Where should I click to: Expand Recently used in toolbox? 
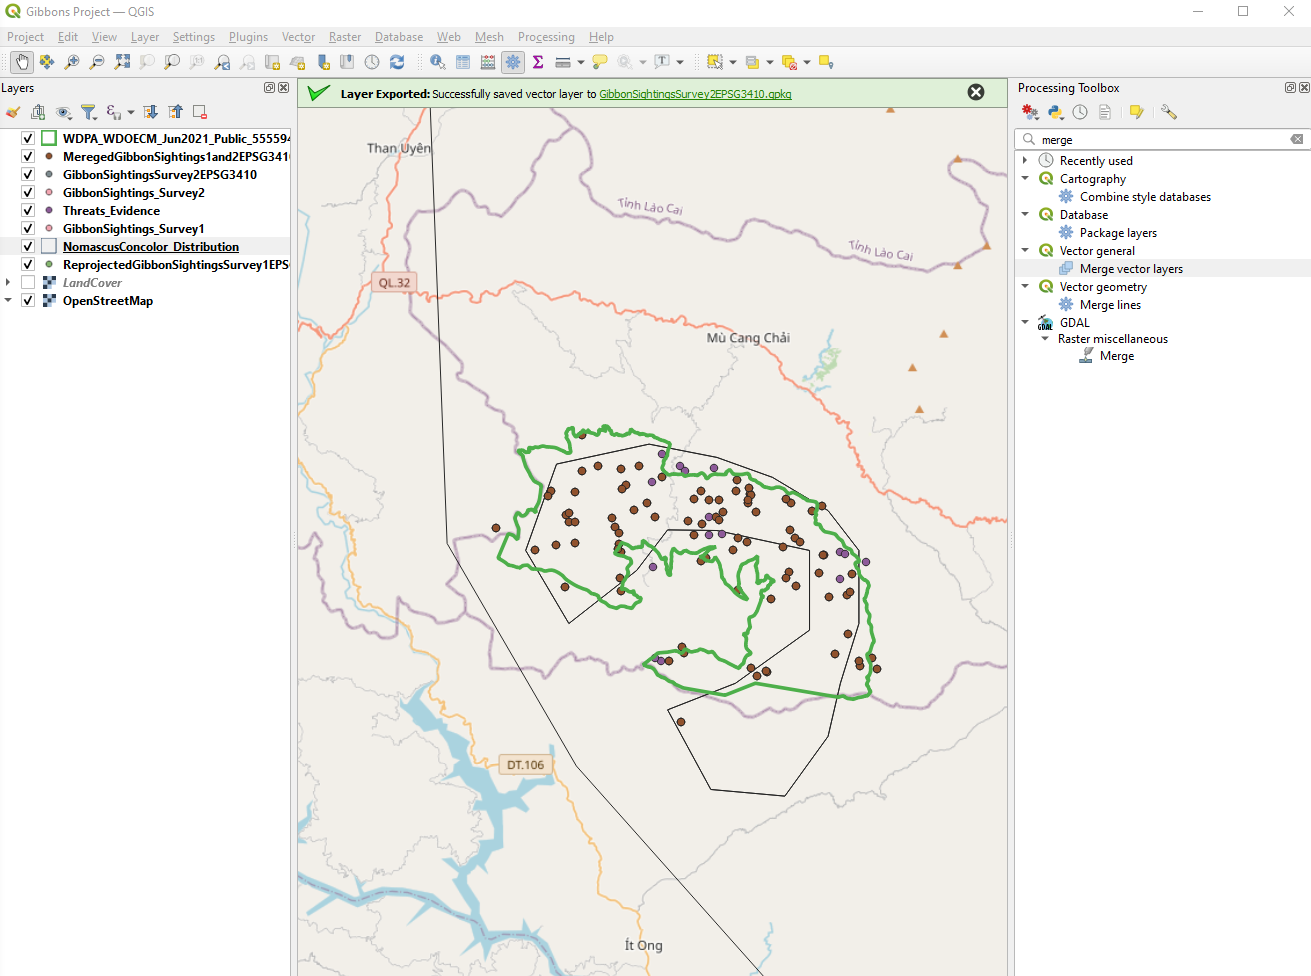click(1025, 160)
